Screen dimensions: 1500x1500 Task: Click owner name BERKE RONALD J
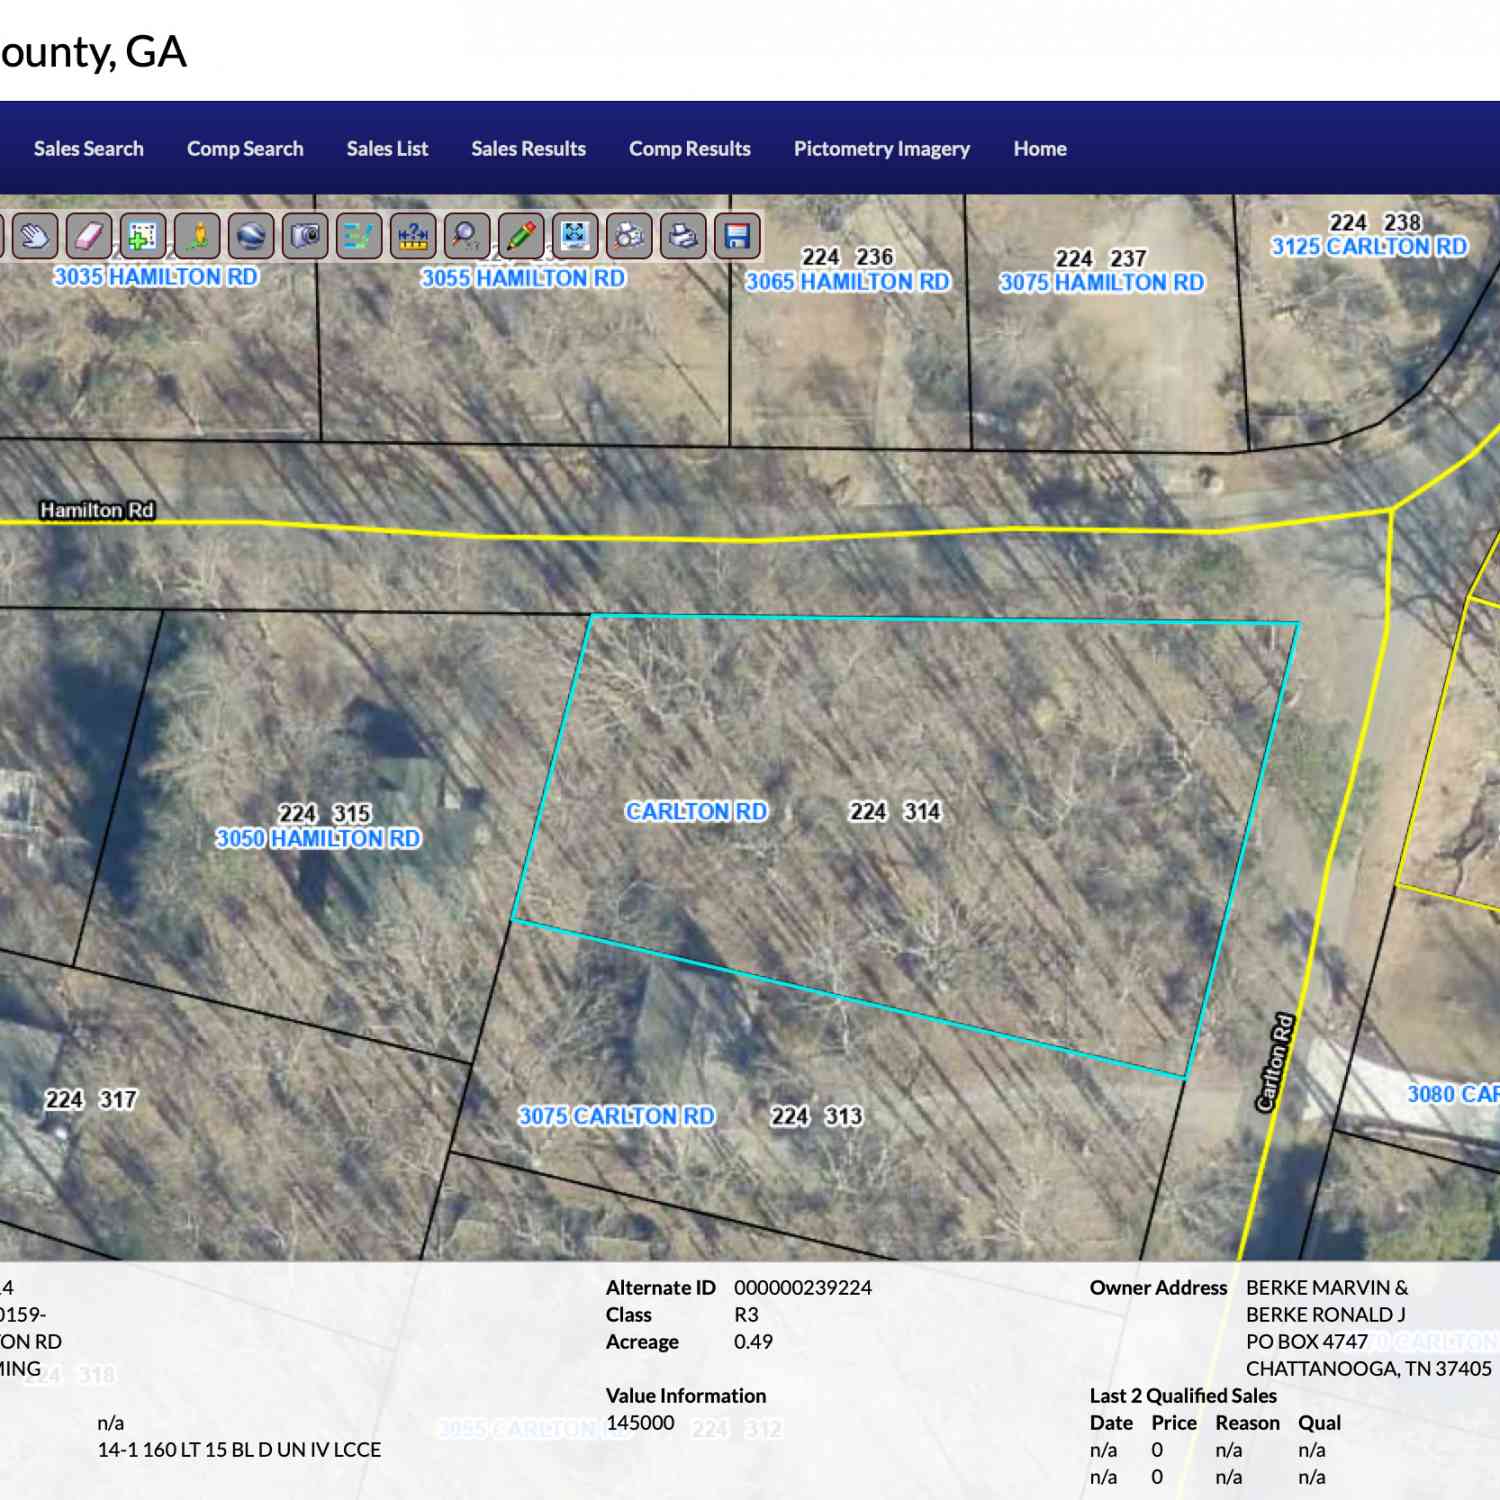[1326, 1314]
